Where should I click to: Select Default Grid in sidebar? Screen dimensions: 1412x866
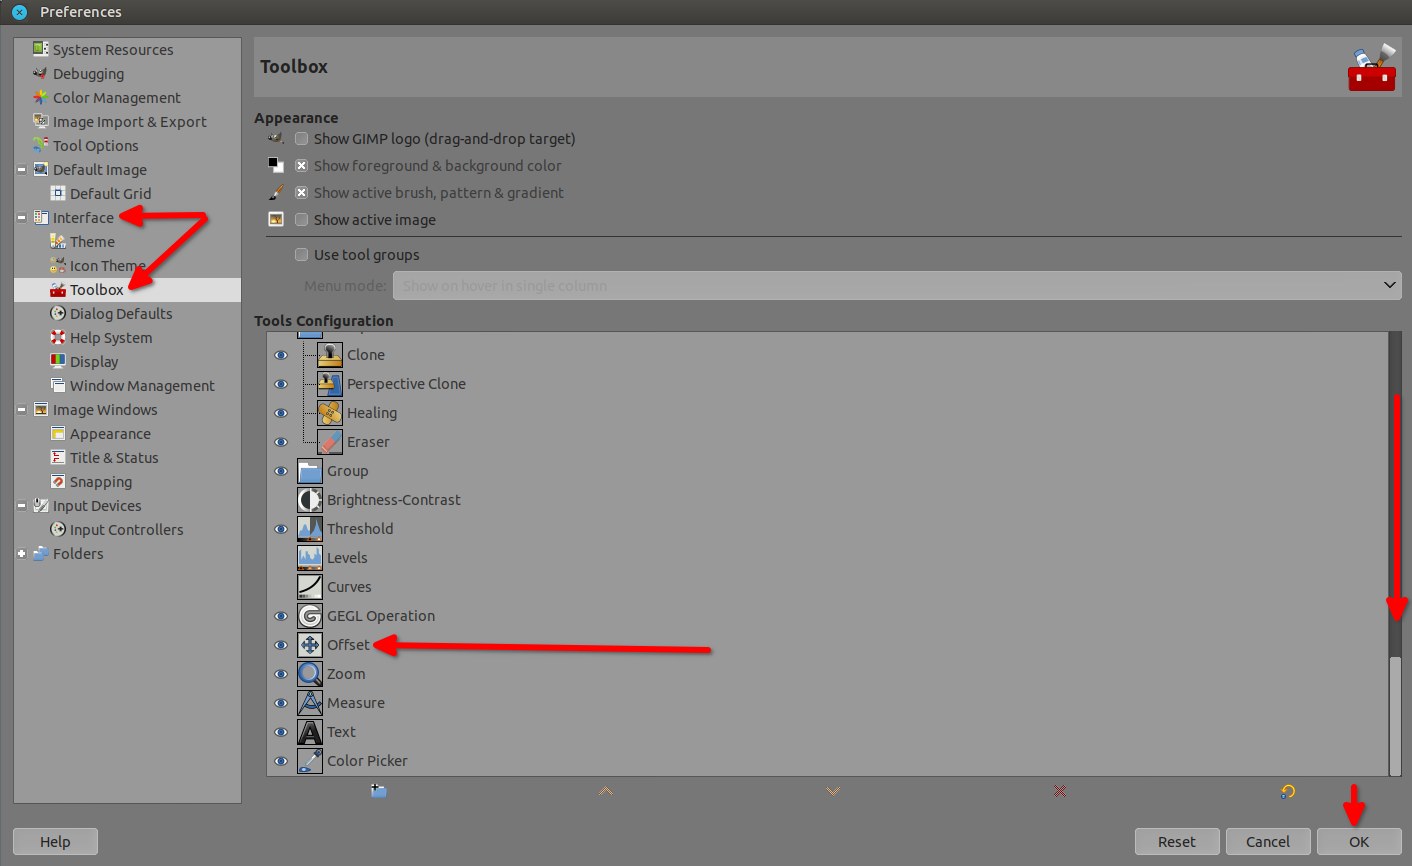tap(111, 194)
